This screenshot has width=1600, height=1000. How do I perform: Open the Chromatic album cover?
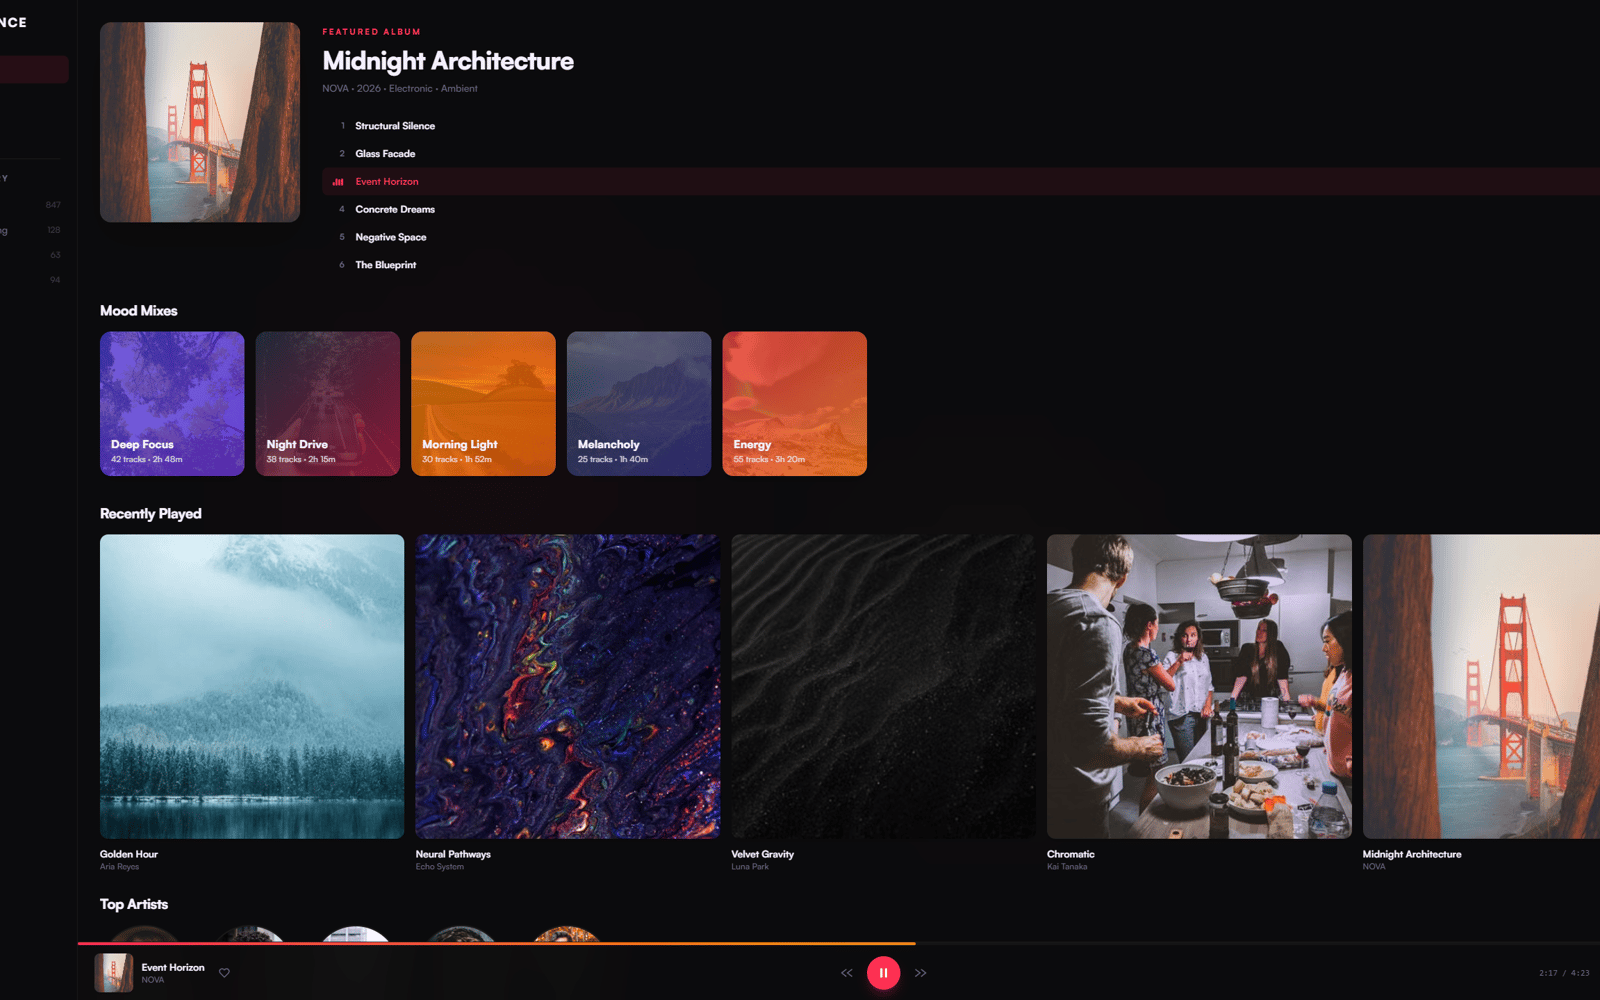(1199, 686)
